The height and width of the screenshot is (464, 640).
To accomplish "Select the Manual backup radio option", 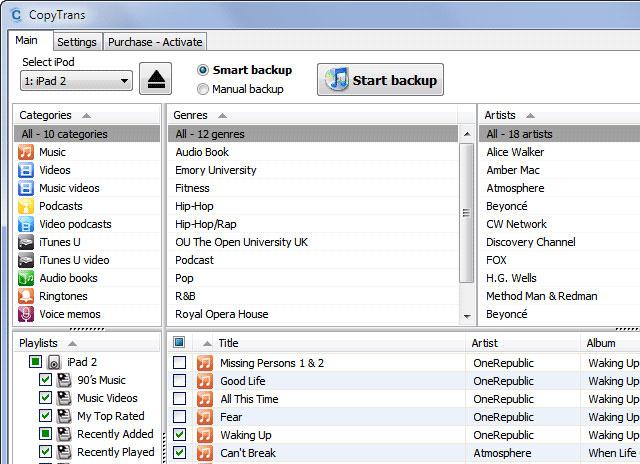I will [x=204, y=89].
